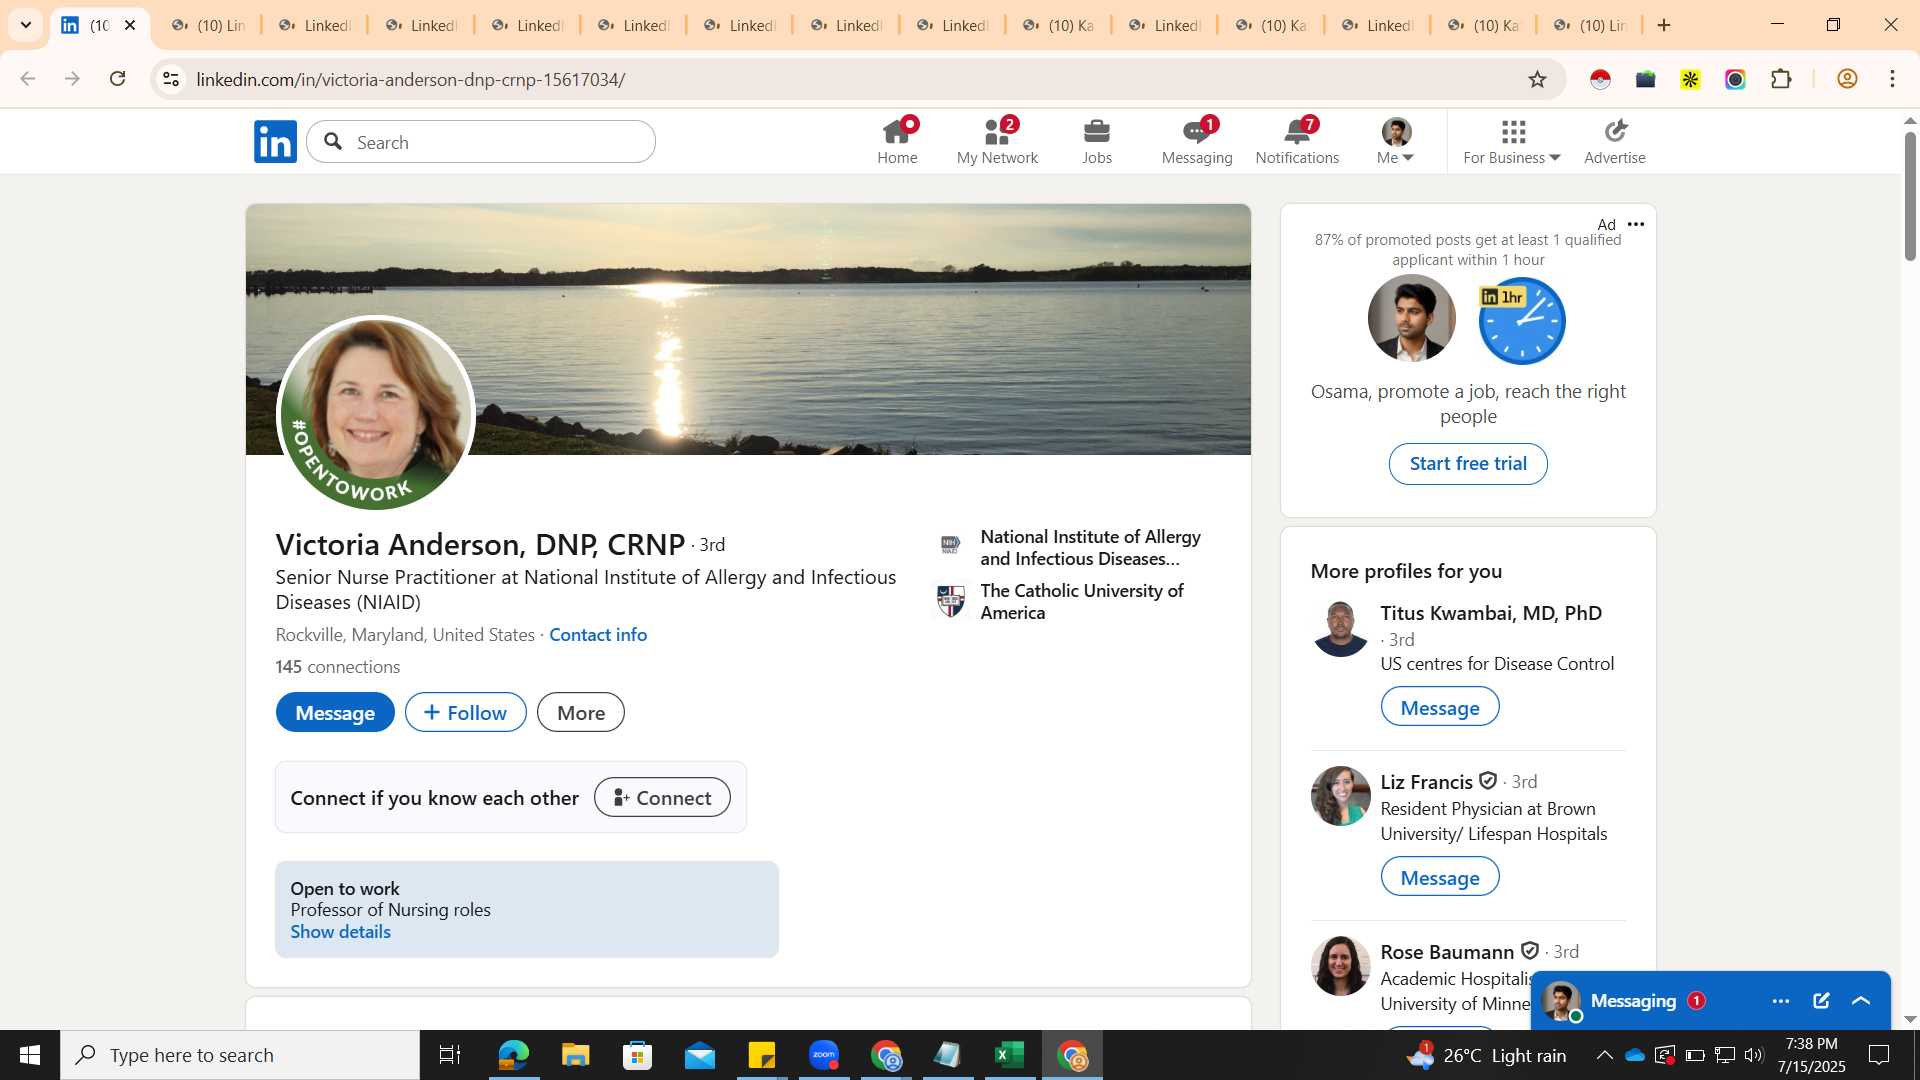
Task: Click the page vertical scrollbar thumb
Action: point(1910,195)
